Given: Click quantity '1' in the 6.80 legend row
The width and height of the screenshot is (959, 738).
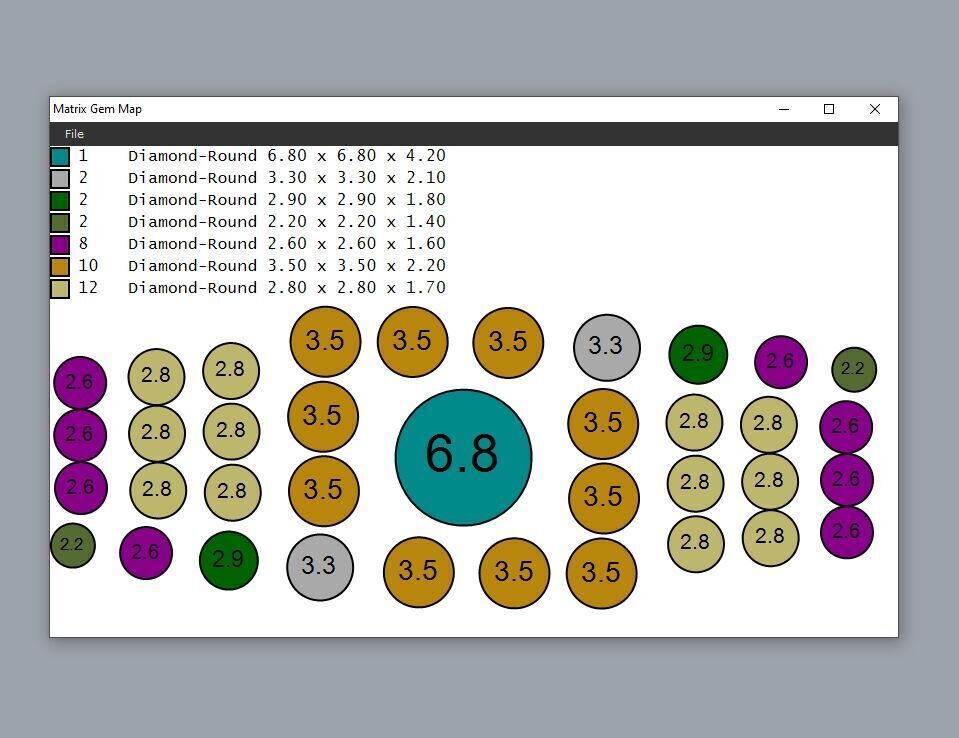Looking at the screenshot, I should [83, 155].
